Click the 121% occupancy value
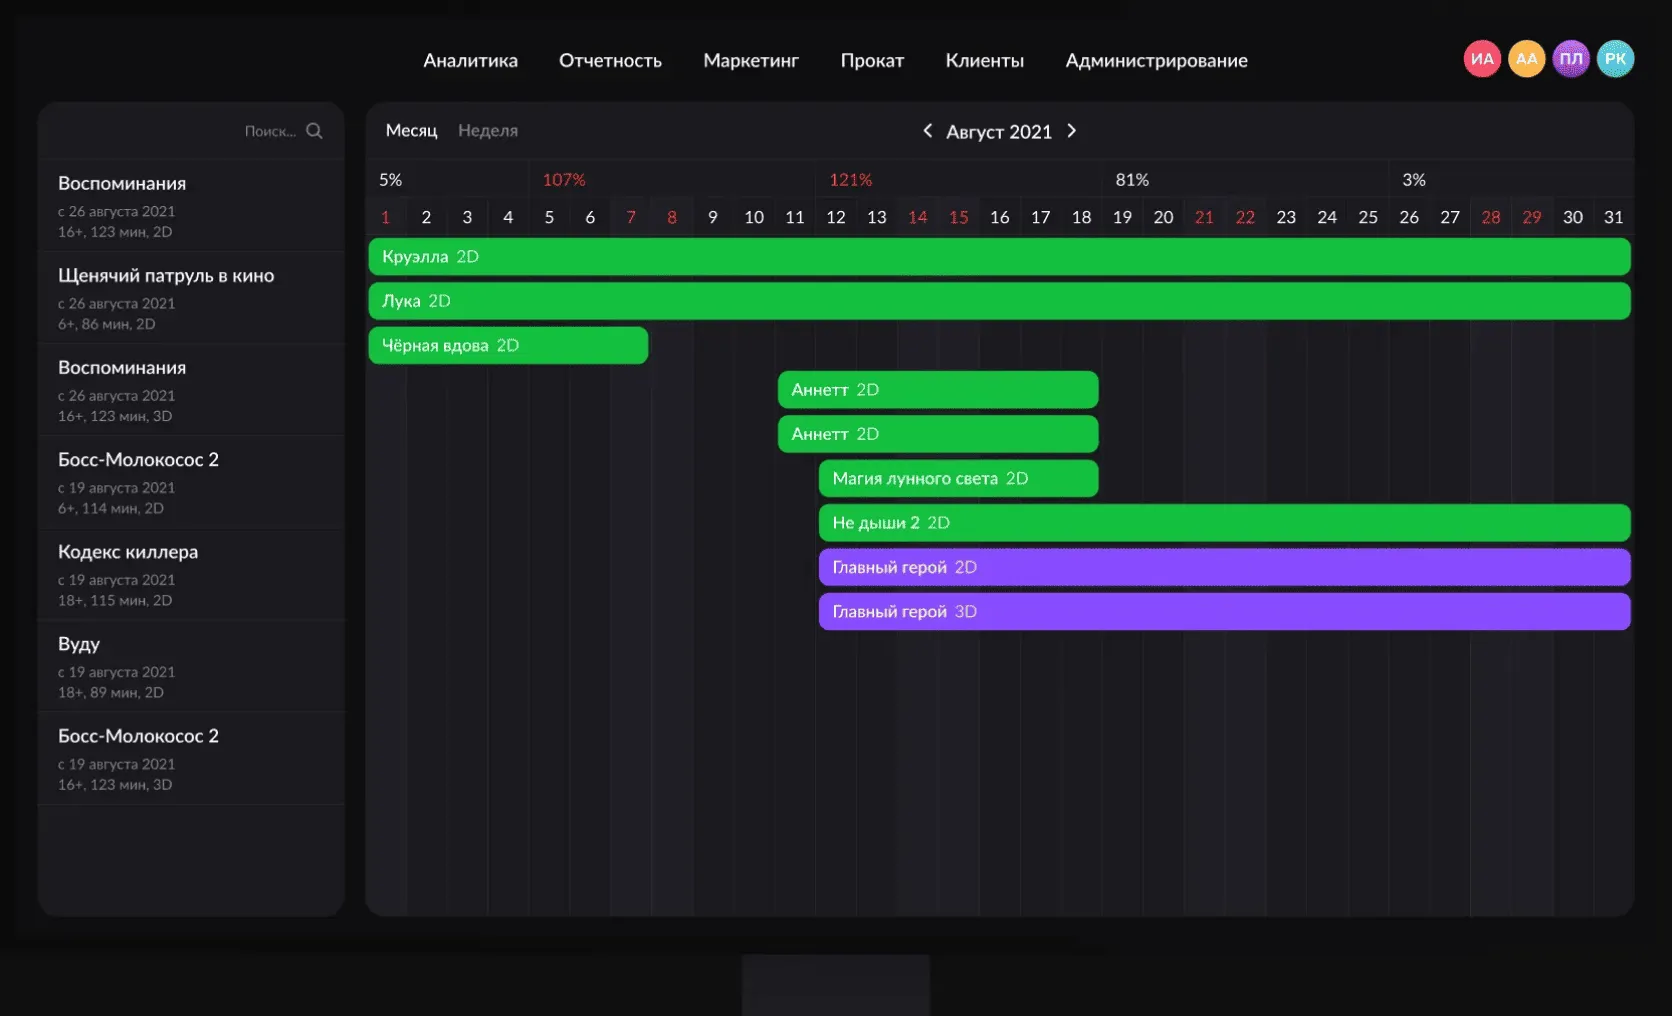1672x1016 pixels. click(x=851, y=180)
